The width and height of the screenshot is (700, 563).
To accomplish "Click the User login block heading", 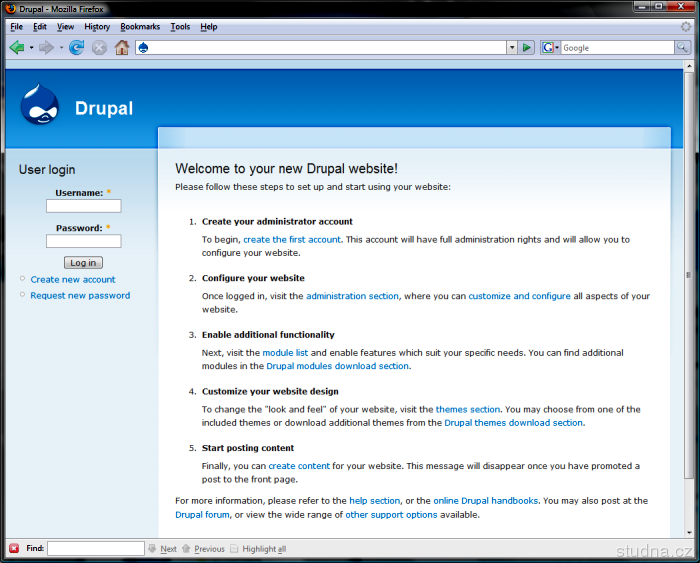I will point(47,170).
